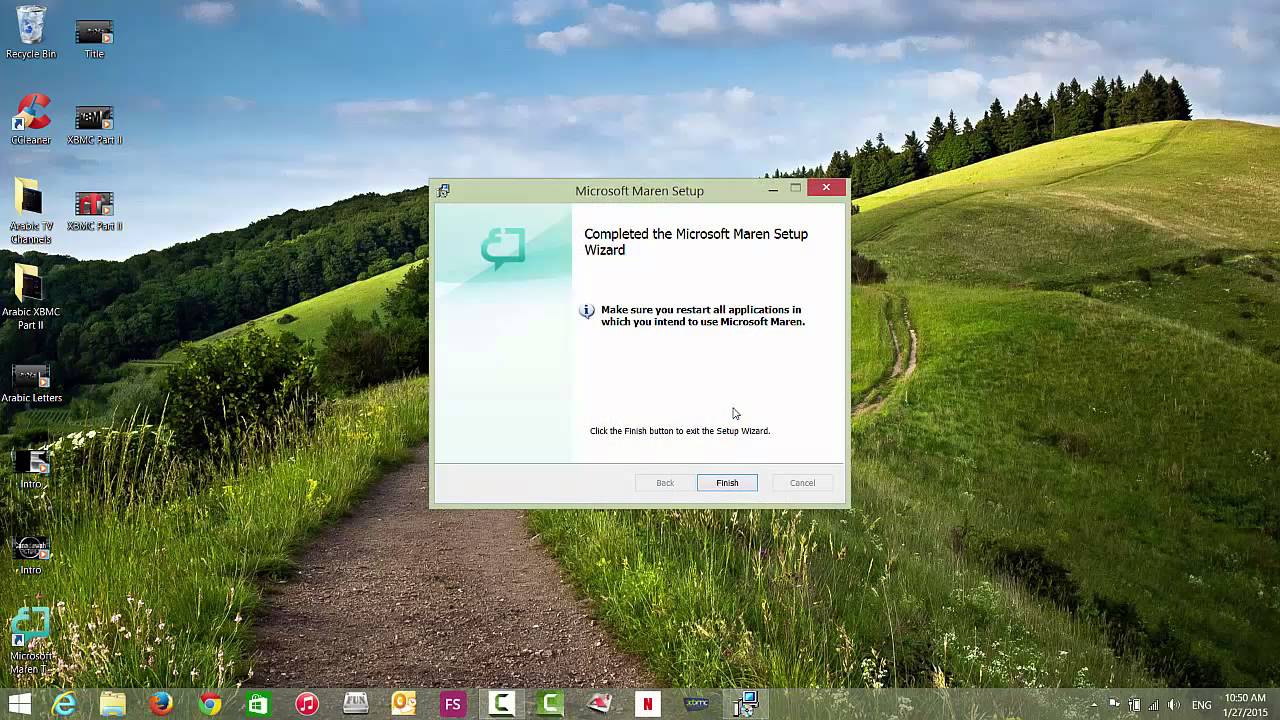
Task: Launch Google Chrome from the taskbar
Action: click(x=210, y=704)
